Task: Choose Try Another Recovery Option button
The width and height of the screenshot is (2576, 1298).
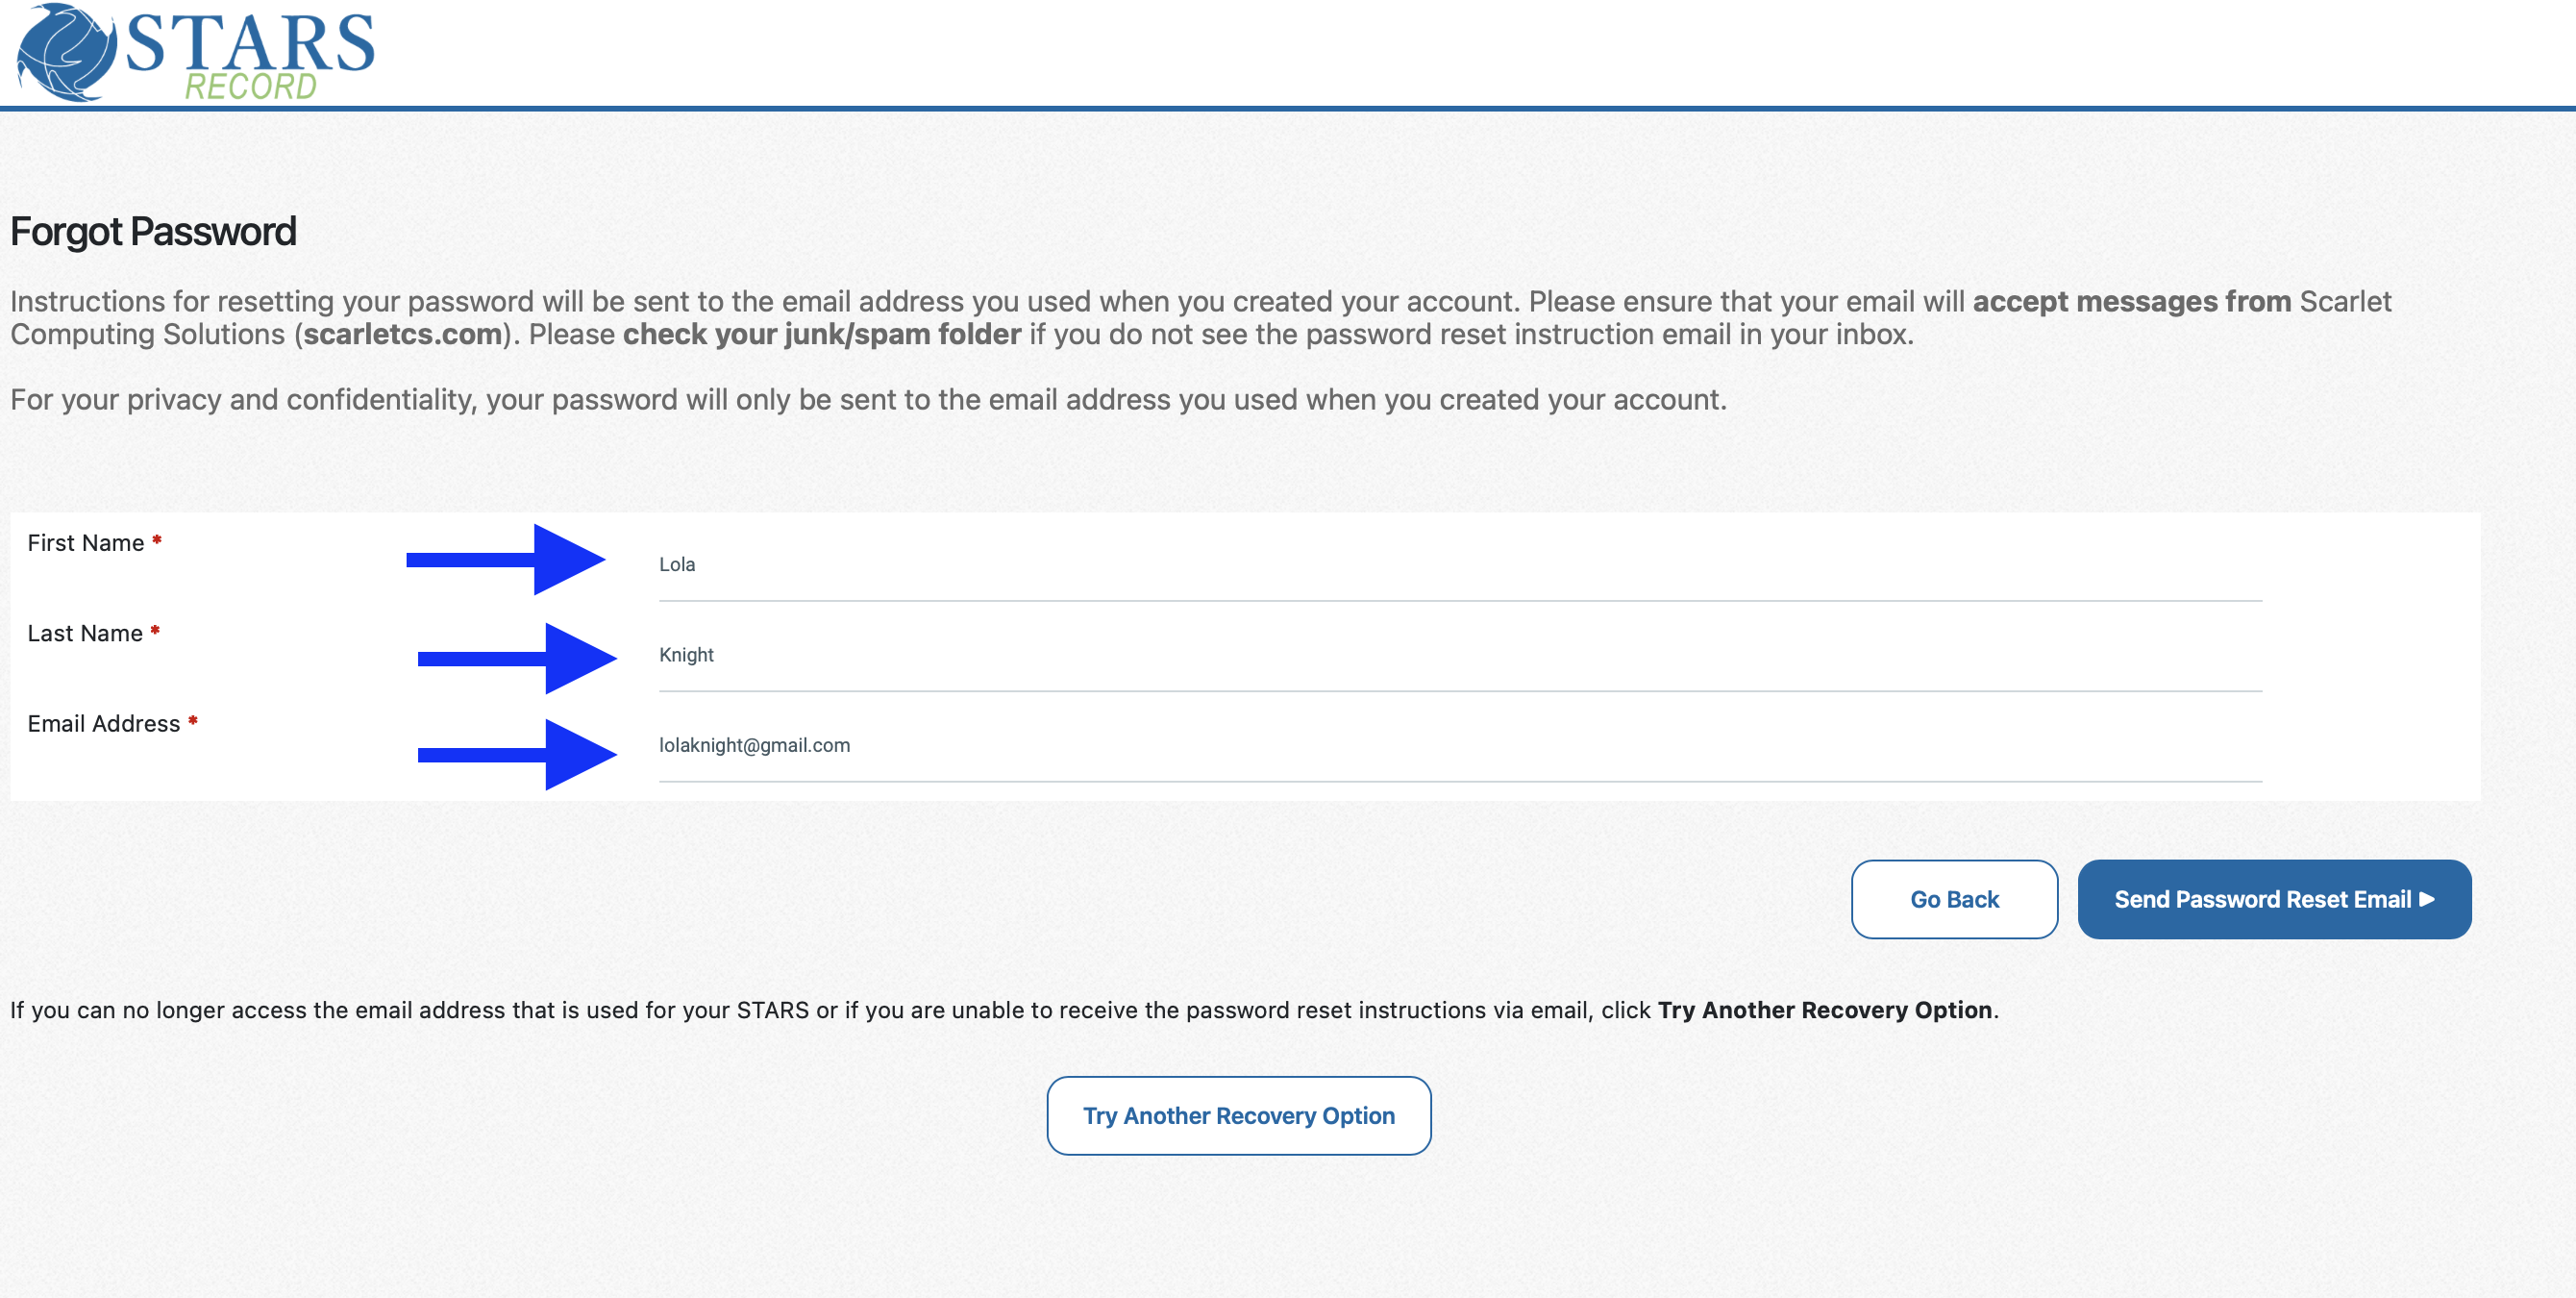Action: (x=1239, y=1116)
